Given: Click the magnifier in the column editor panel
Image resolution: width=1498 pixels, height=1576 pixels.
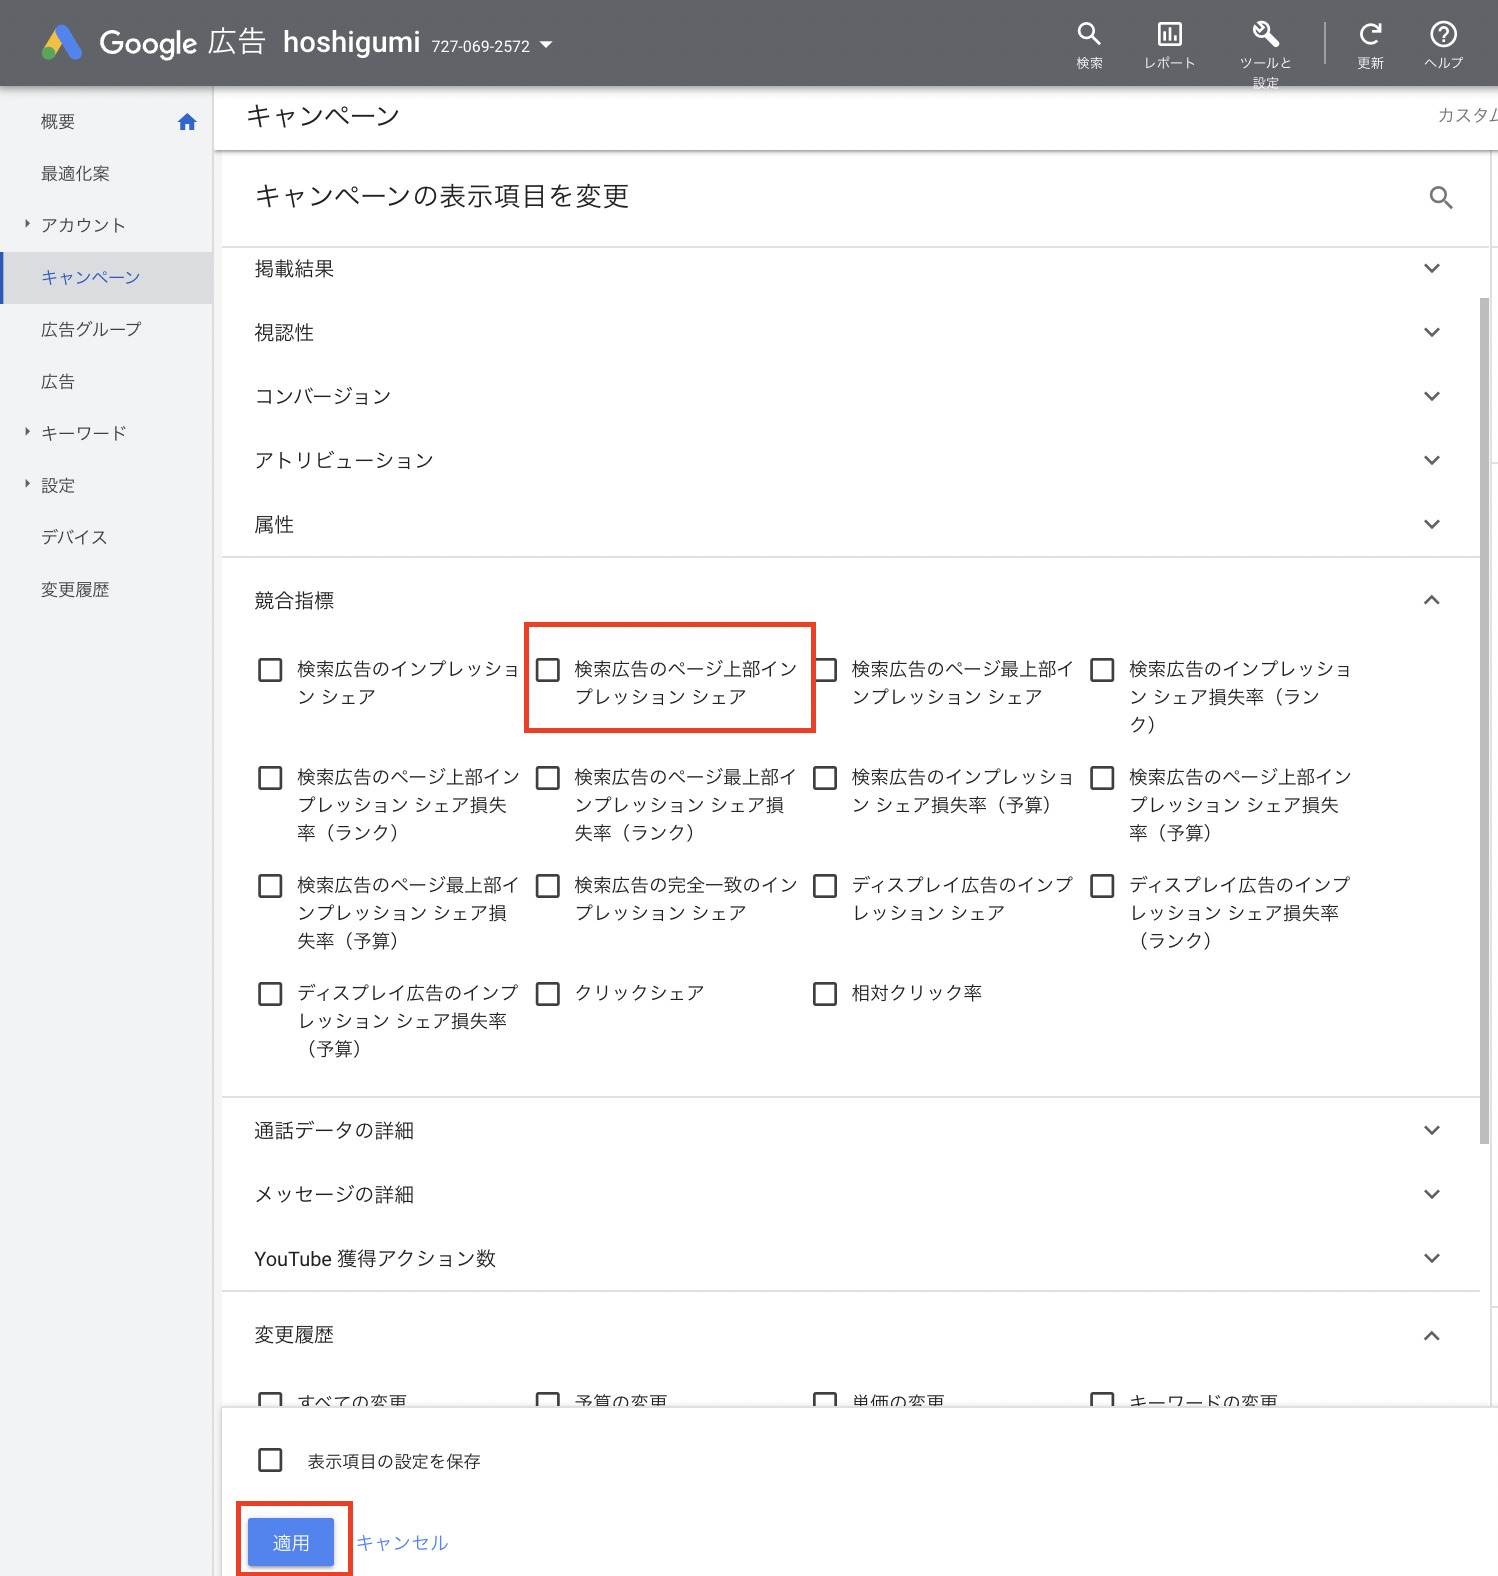Looking at the screenshot, I should [x=1440, y=198].
